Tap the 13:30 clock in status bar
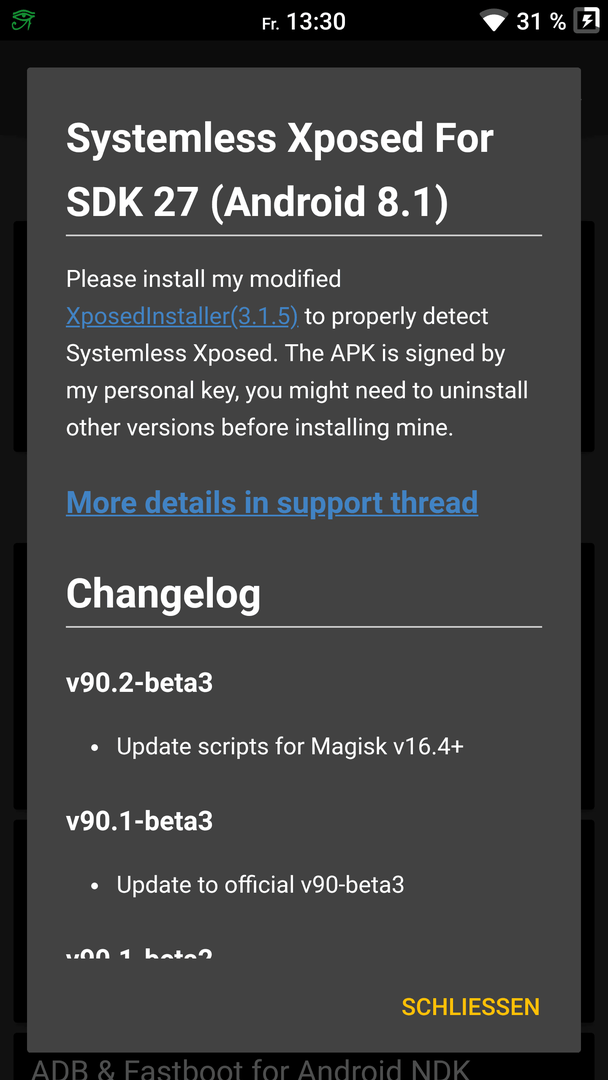This screenshot has width=608, height=1080. tap(315, 21)
